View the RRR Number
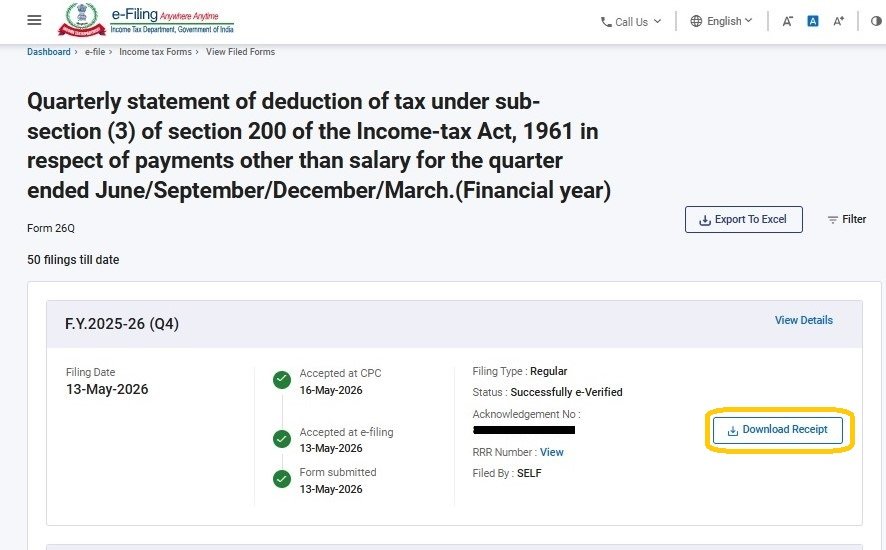The width and height of the screenshot is (886, 550). click(551, 452)
